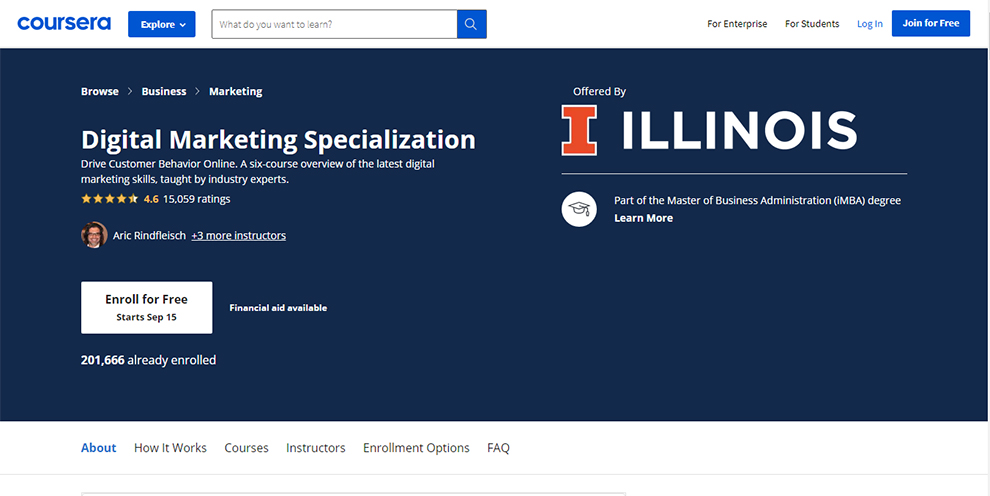Focus the 'What do you want to learn?' search box
This screenshot has height=496, width=990.
pos(334,24)
